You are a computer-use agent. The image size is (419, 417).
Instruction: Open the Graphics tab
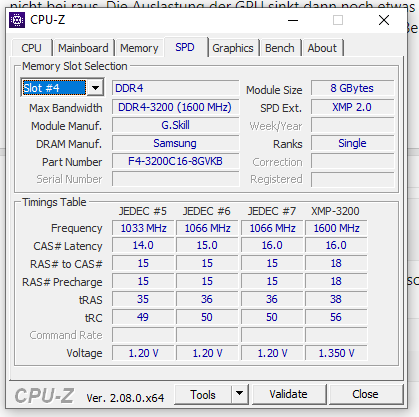coord(233,48)
